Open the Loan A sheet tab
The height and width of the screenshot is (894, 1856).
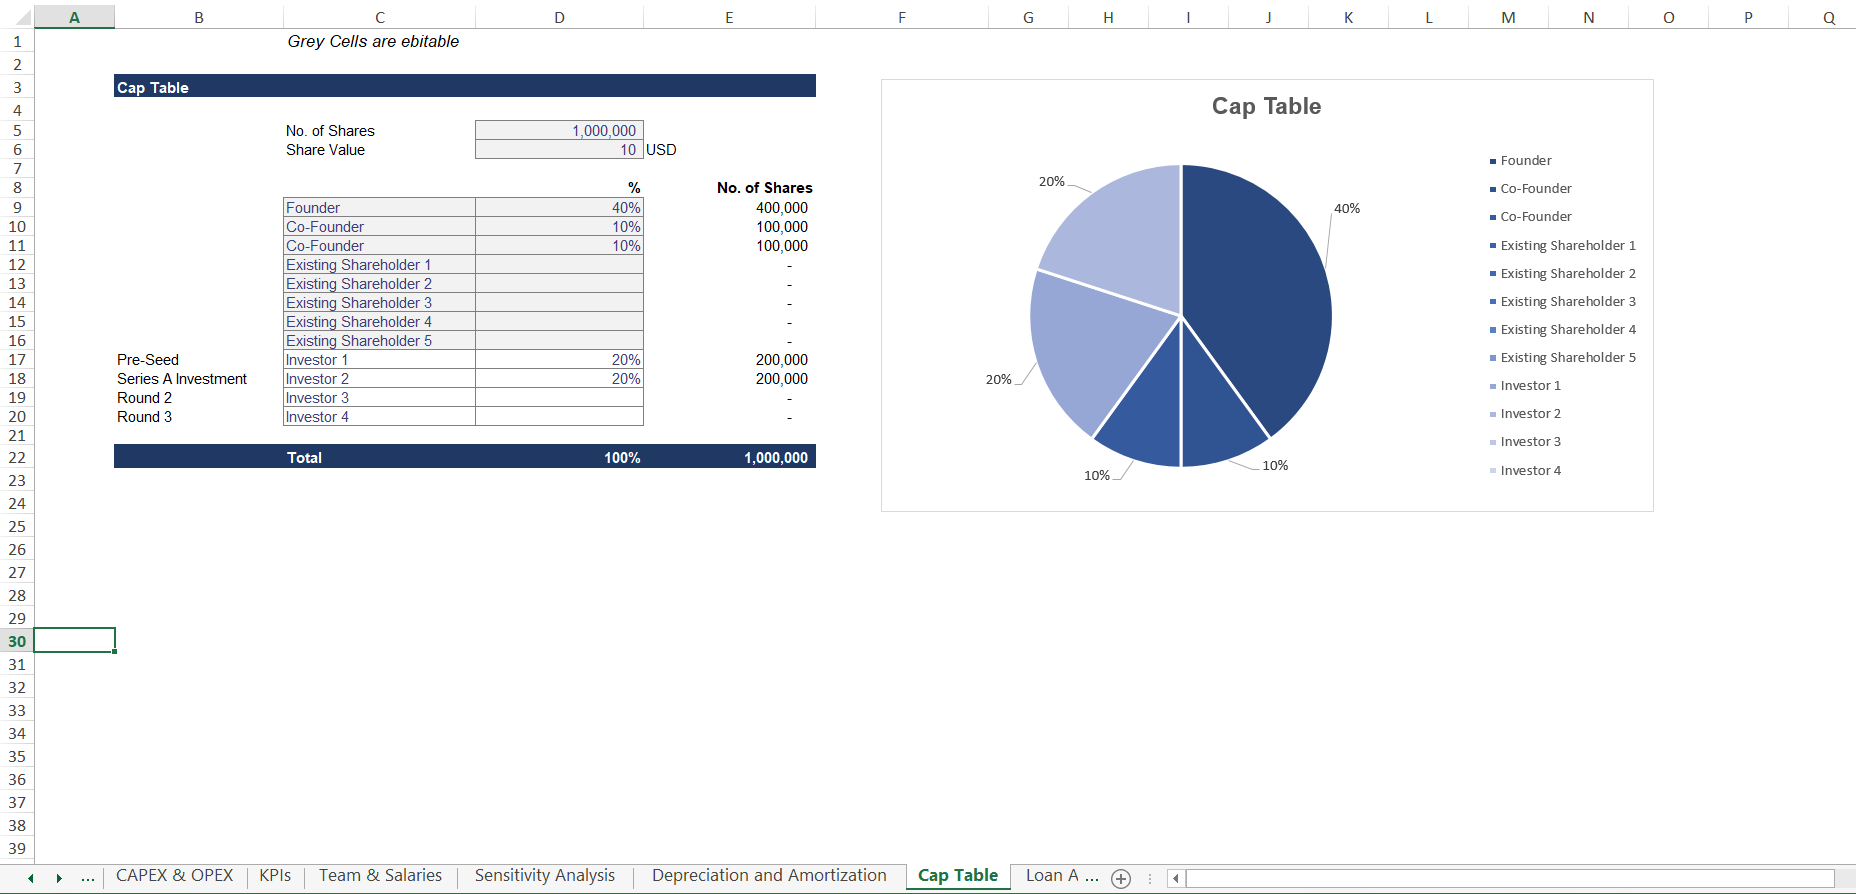pos(1061,876)
